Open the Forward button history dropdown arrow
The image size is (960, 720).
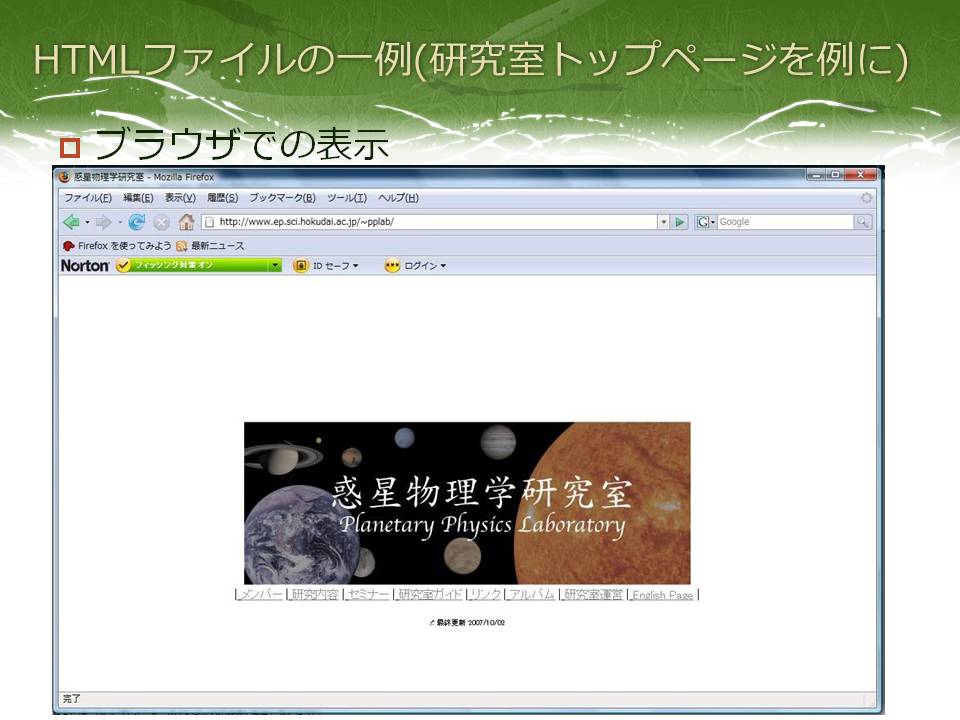[119, 222]
